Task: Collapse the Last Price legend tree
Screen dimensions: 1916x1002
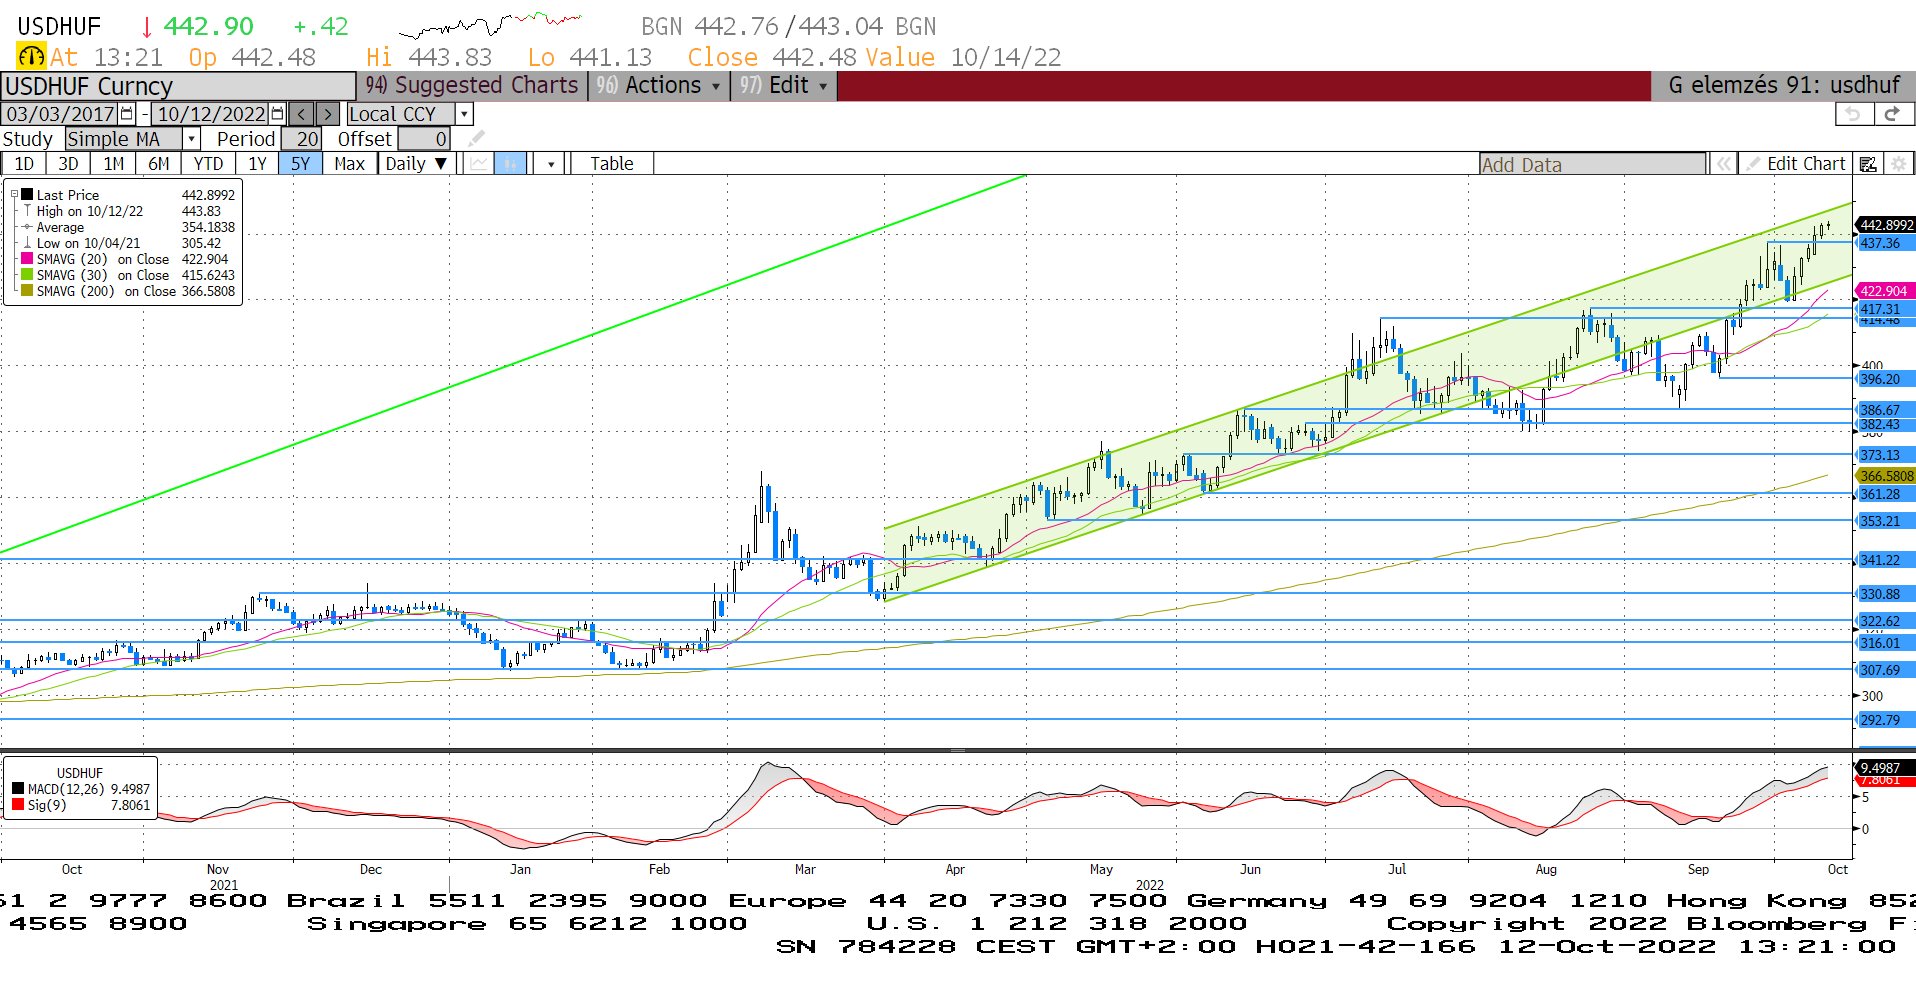Action: [x=14, y=195]
